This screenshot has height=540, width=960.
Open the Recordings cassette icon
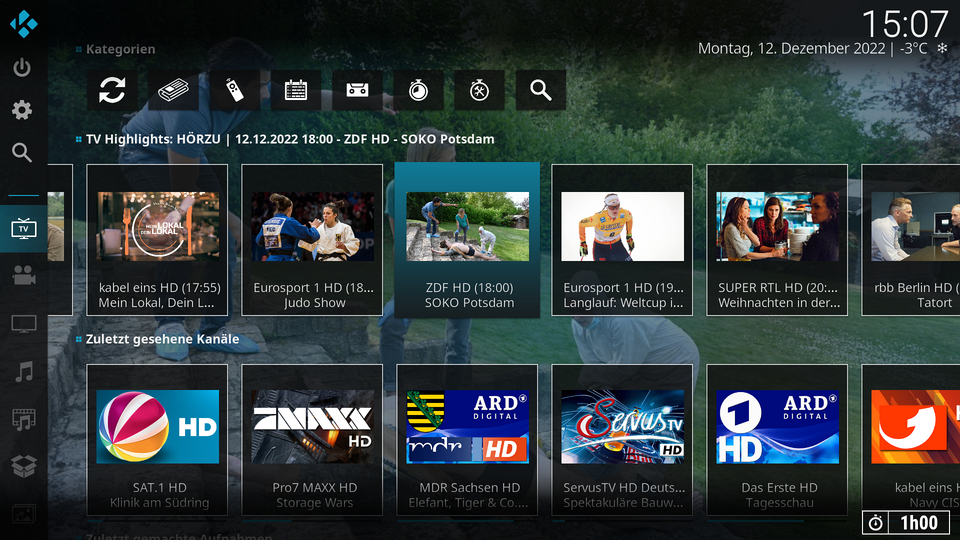[357, 90]
